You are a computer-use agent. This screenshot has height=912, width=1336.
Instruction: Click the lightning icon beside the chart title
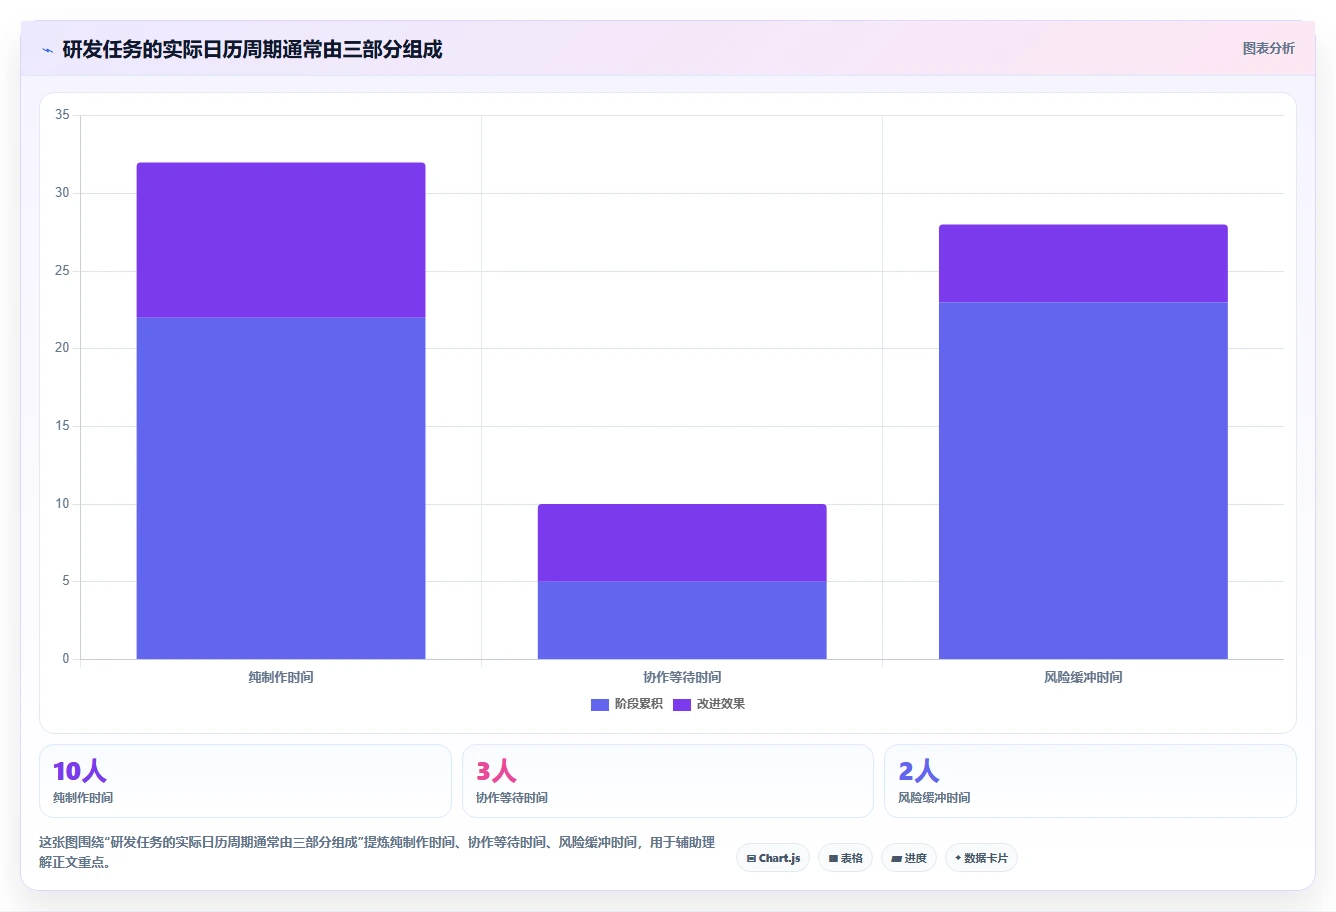[47, 50]
